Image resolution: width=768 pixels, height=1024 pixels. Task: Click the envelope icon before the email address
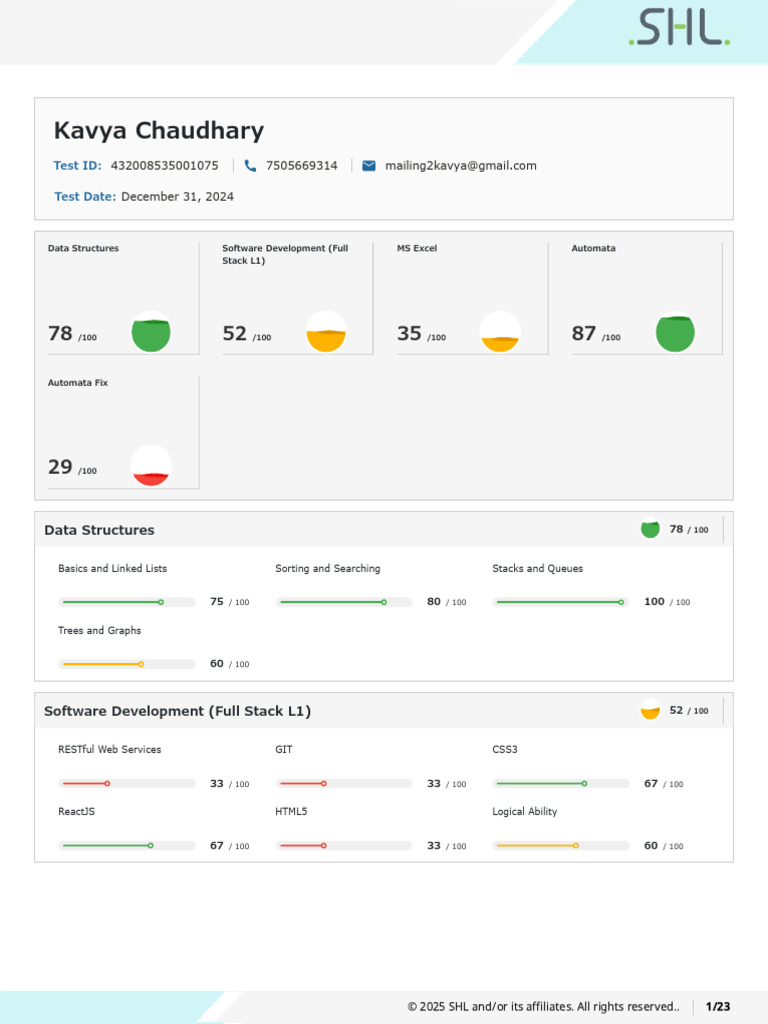point(369,166)
